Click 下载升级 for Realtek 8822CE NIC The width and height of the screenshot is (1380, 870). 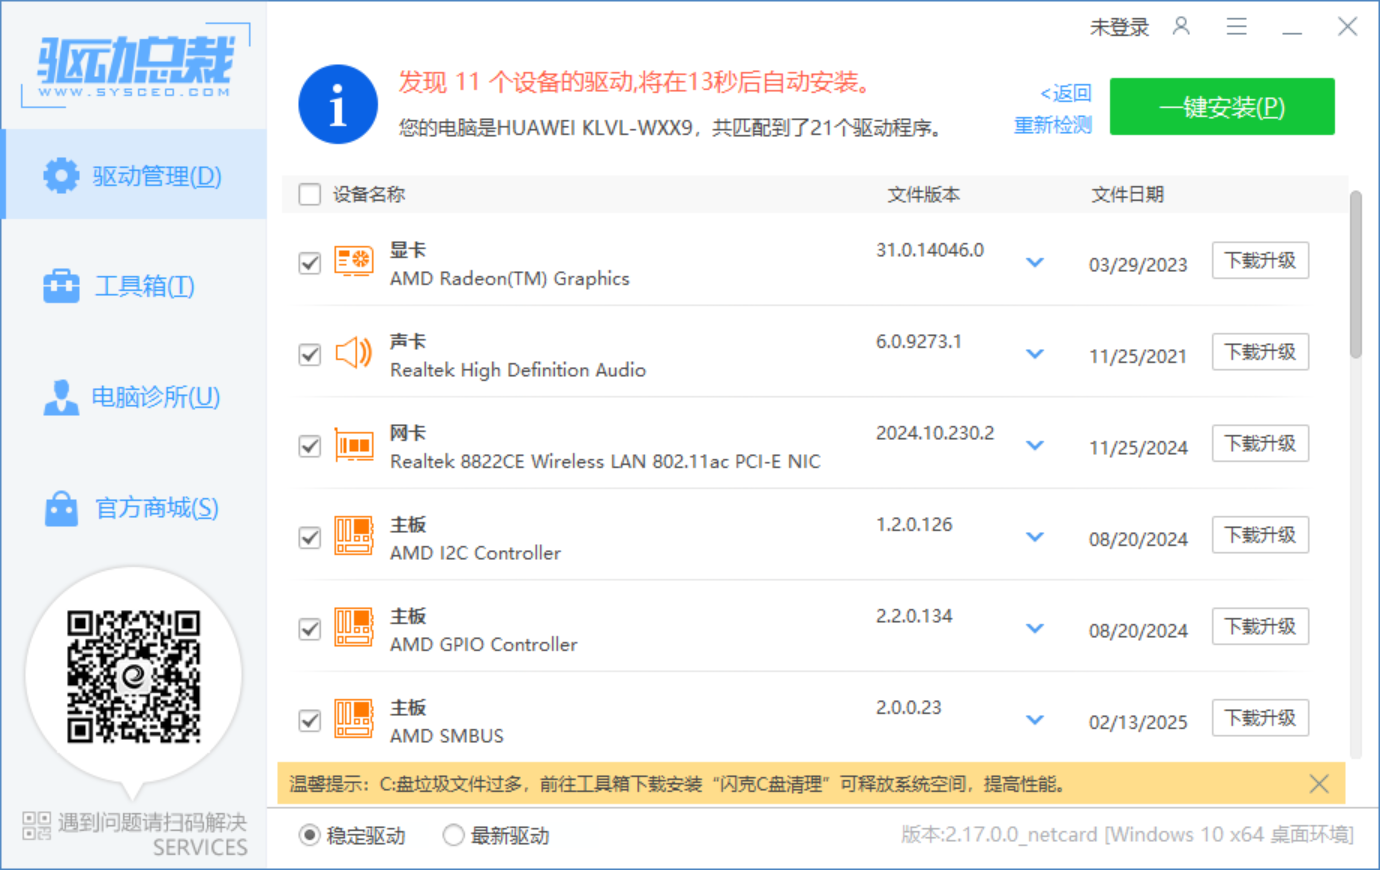(x=1260, y=443)
